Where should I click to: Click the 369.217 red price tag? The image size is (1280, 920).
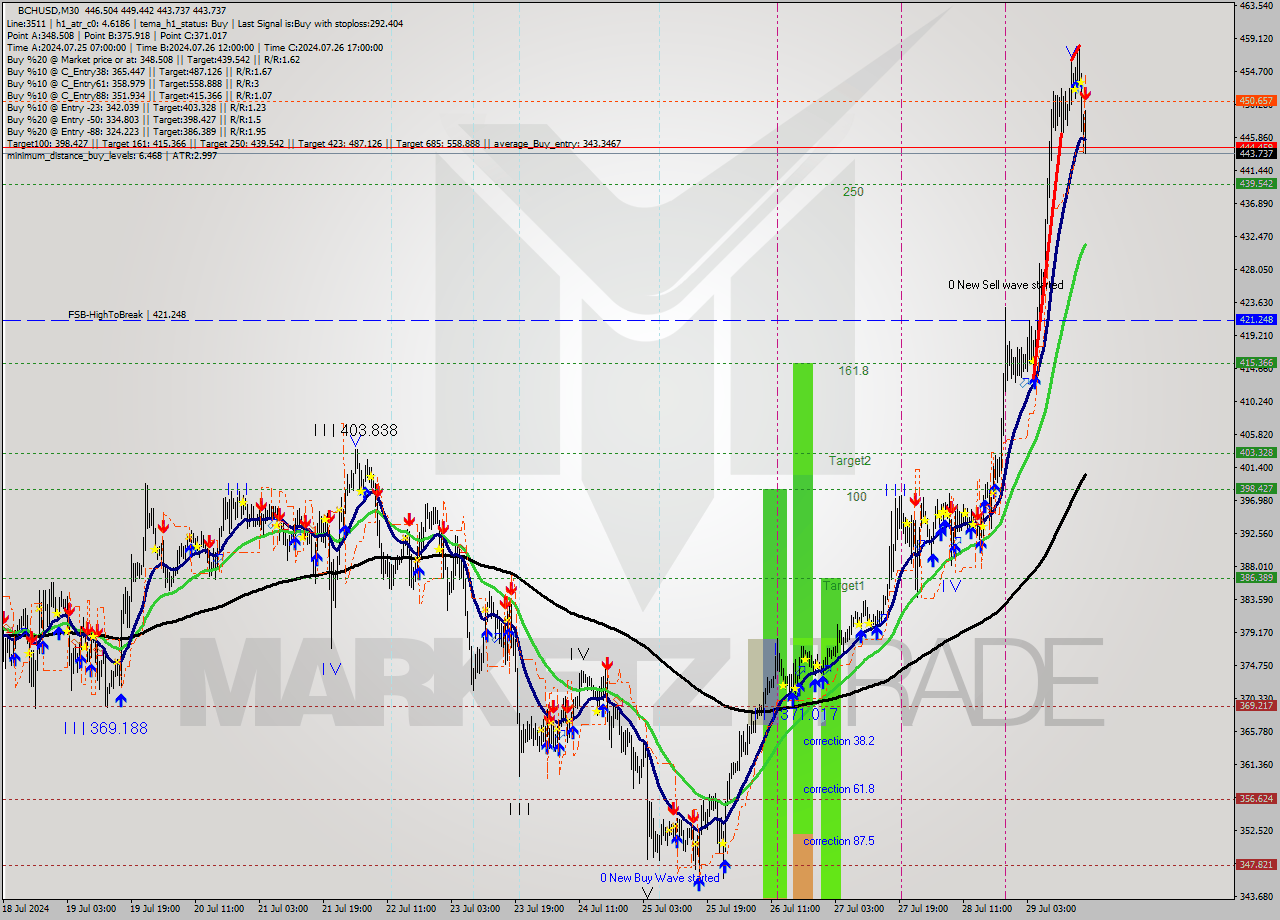tap(1256, 706)
